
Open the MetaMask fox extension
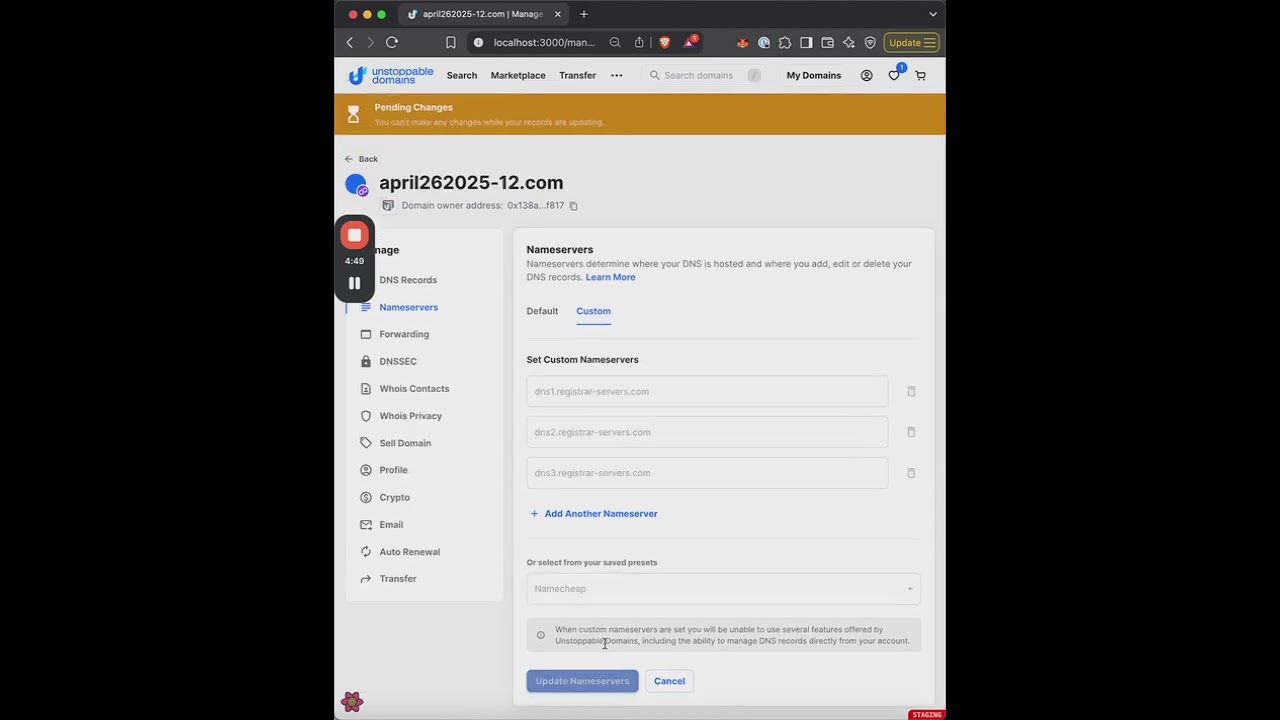tap(742, 42)
